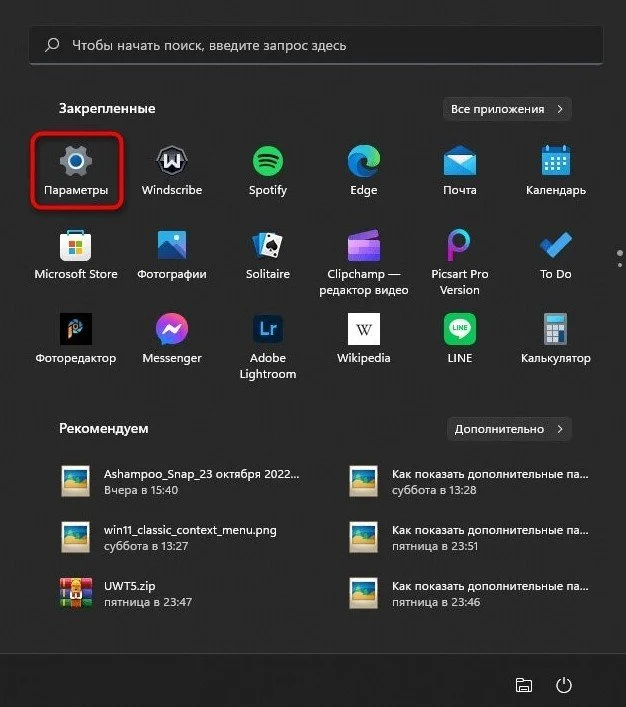Open Adobe Lightroom

268,346
